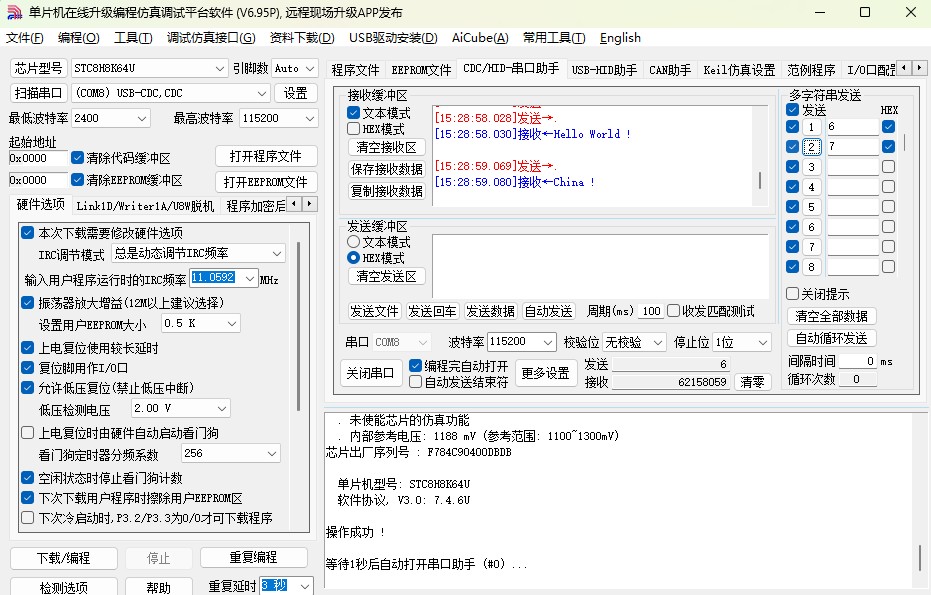Image resolution: width=931 pixels, height=595 pixels.
Task: Switch to the 程序文件 tab
Action: pos(355,69)
